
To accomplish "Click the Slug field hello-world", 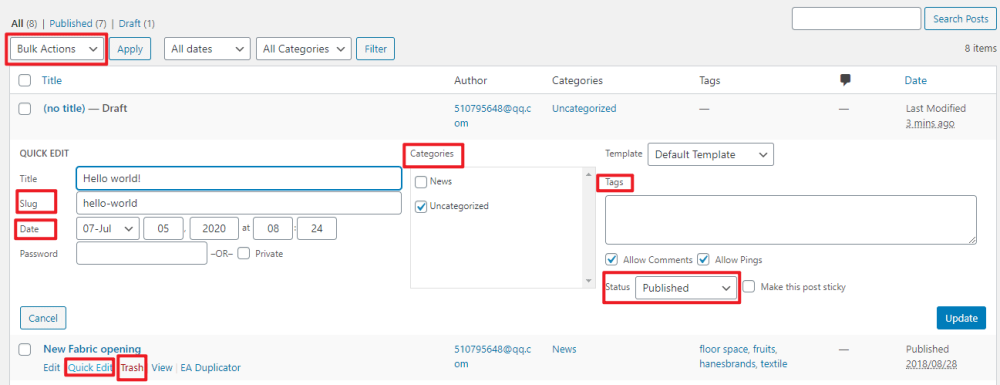I will 239,203.
